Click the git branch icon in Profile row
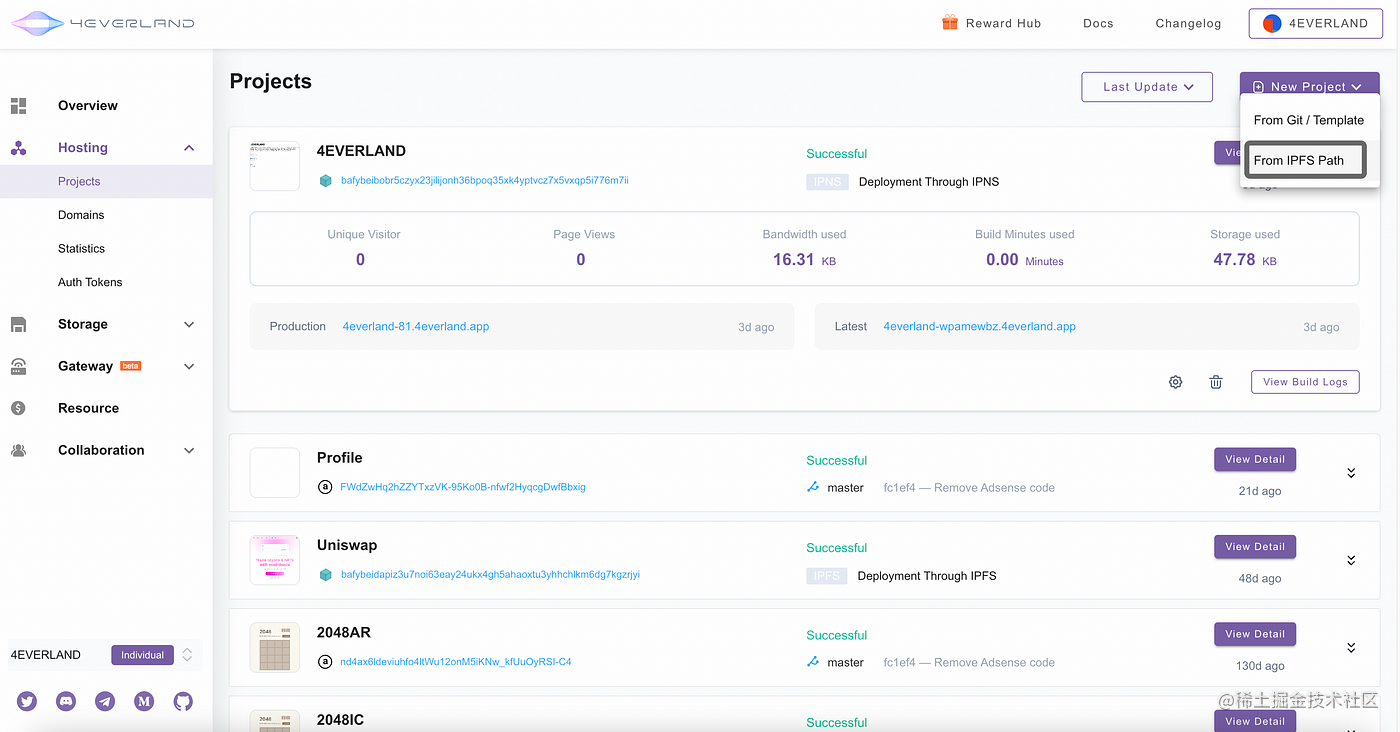This screenshot has height=732, width=1400. coord(814,488)
